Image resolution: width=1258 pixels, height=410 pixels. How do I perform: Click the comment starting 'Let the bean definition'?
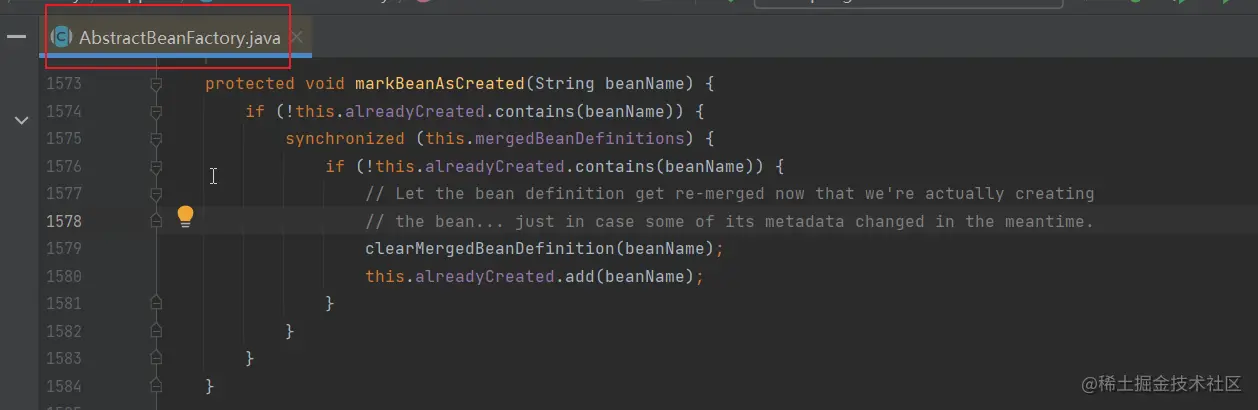click(x=730, y=193)
